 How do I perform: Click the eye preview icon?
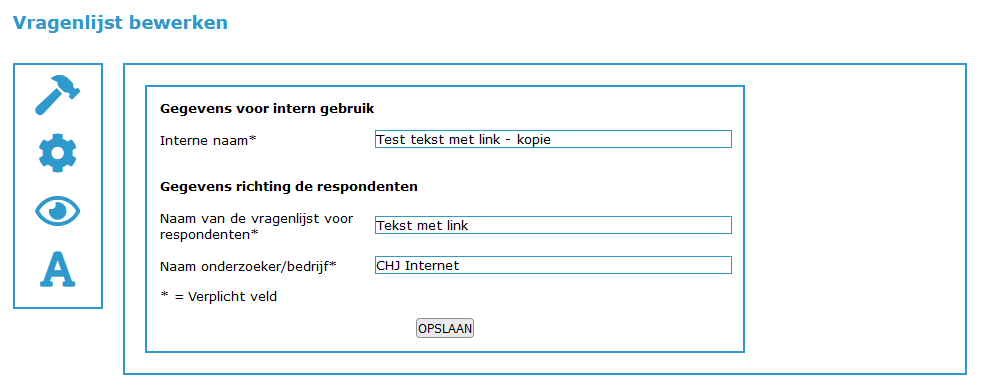pyautogui.click(x=57, y=211)
